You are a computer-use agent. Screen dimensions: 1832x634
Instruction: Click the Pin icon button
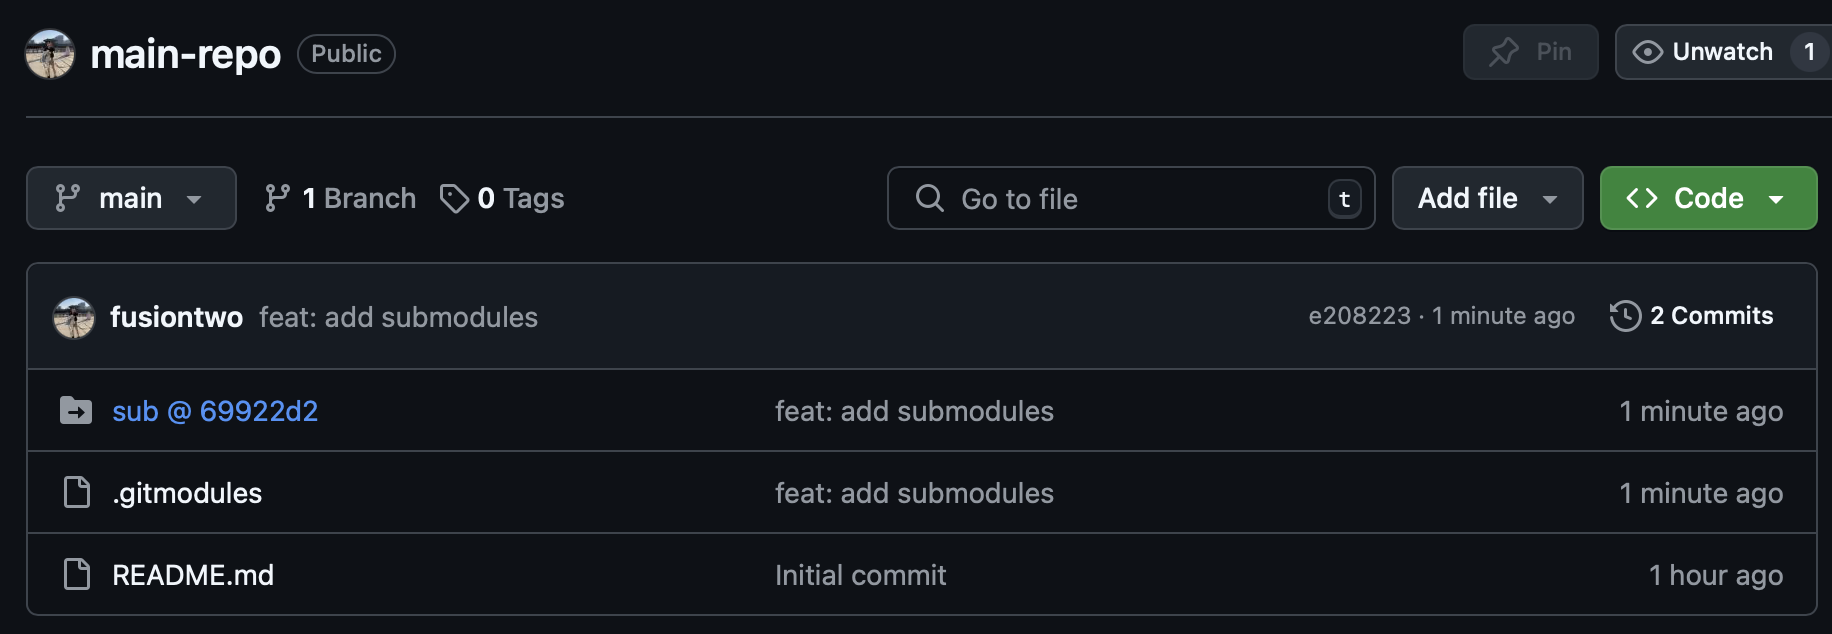(1530, 52)
